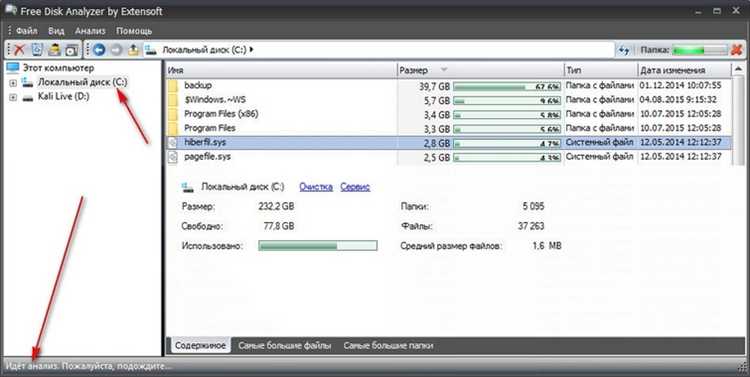Switch to Самые большие папки tab
Screen dimensions: 750x377
(388, 345)
